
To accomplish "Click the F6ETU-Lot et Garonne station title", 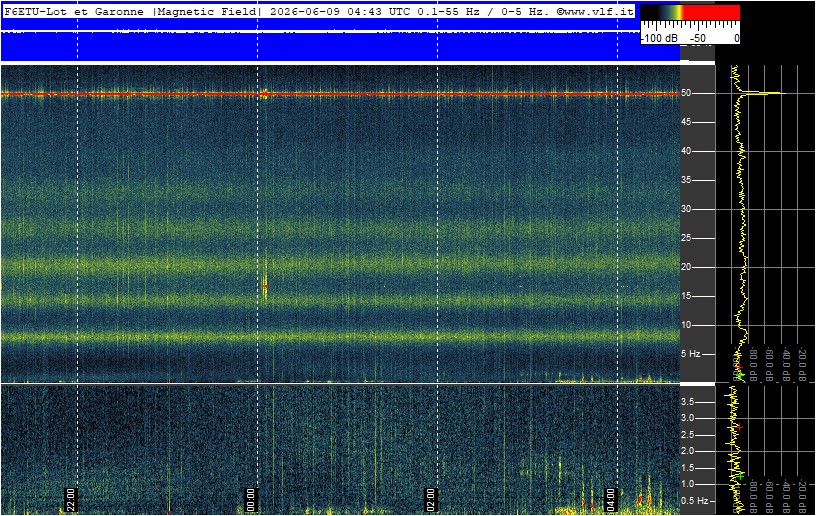I will tap(74, 11).
